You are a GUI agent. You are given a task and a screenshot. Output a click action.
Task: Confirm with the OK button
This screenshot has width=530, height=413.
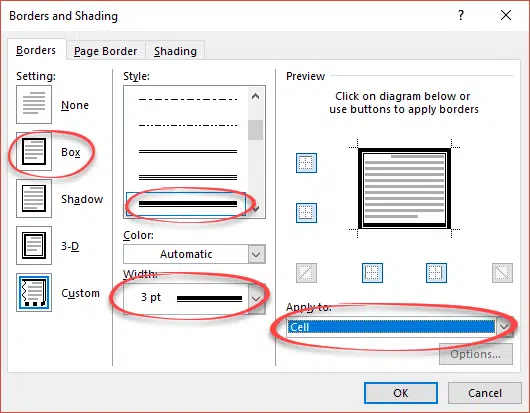401,393
